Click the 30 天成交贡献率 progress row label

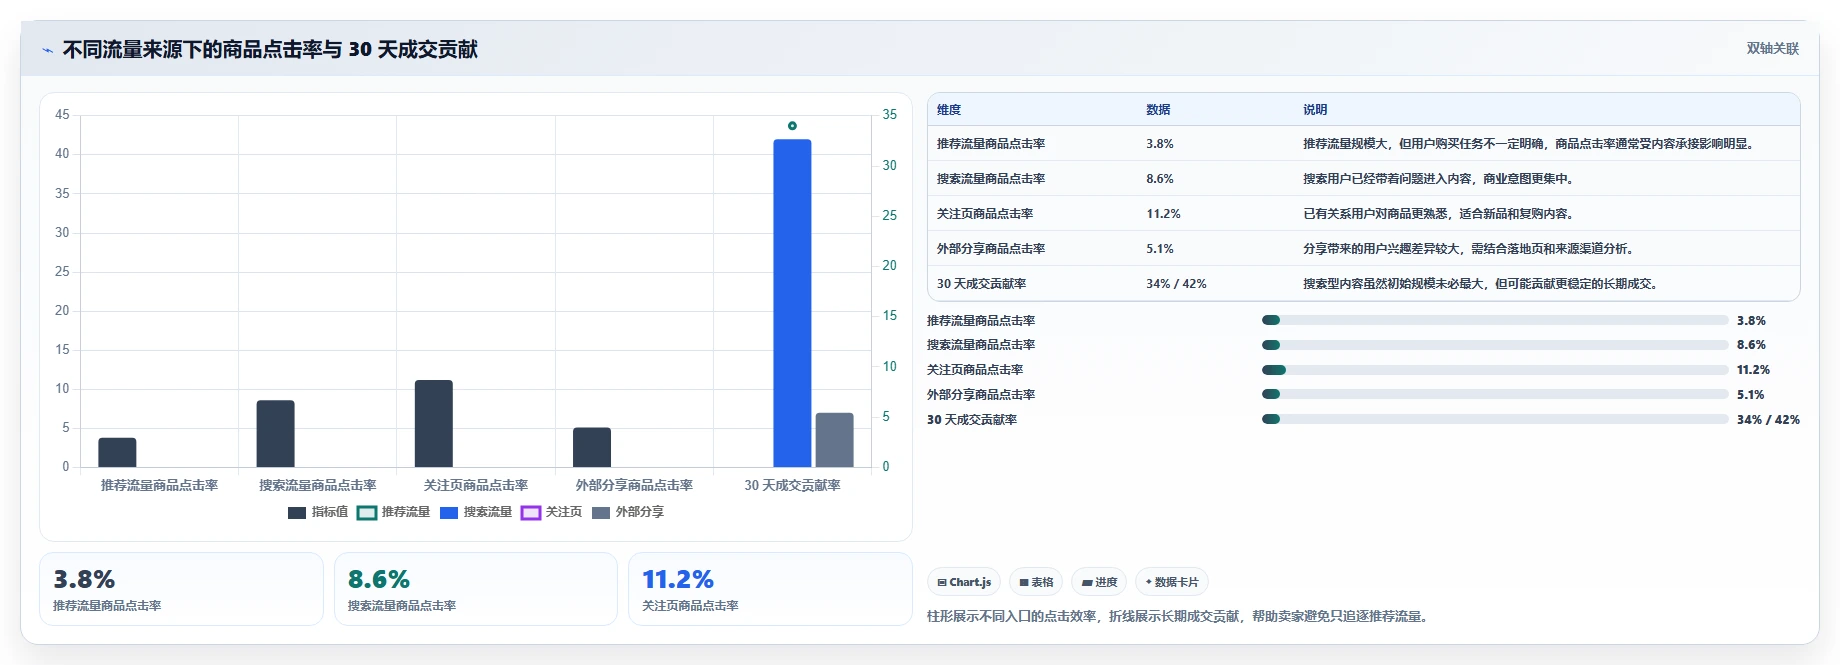(972, 419)
